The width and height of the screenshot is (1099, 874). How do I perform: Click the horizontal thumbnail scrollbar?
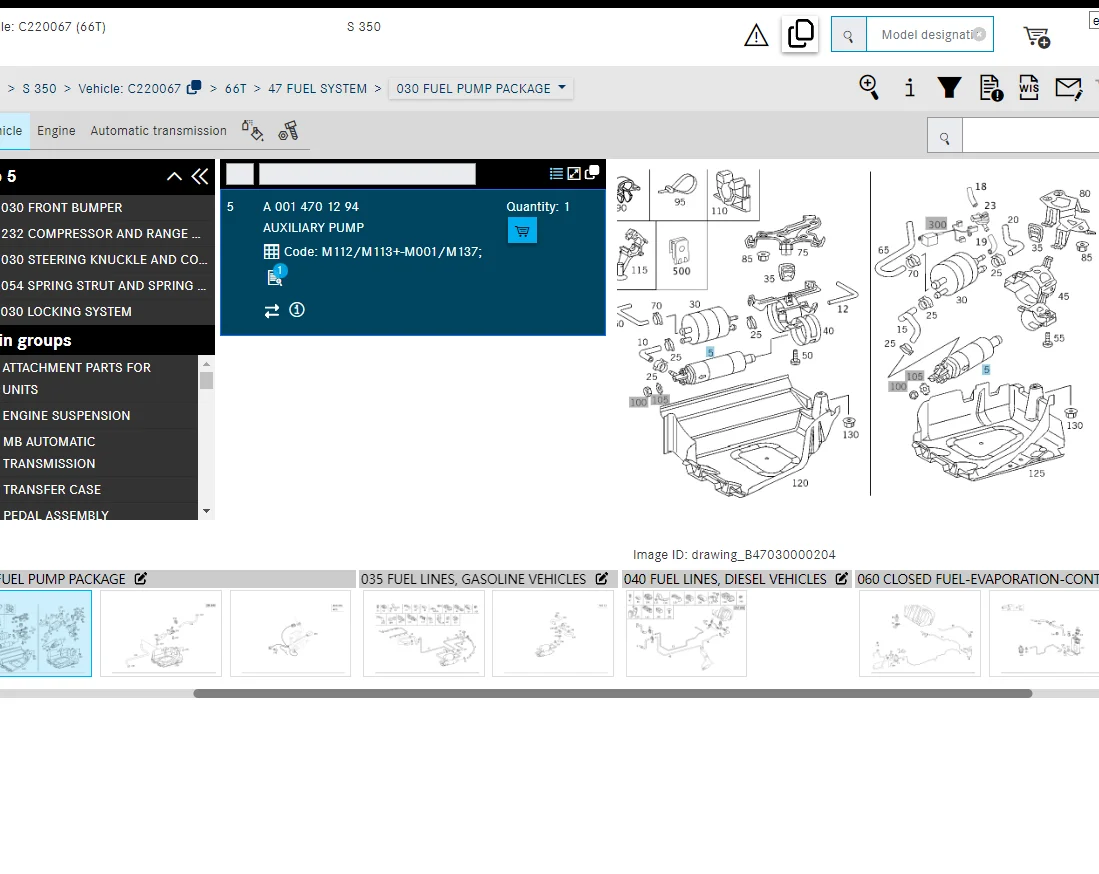pos(613,693)
